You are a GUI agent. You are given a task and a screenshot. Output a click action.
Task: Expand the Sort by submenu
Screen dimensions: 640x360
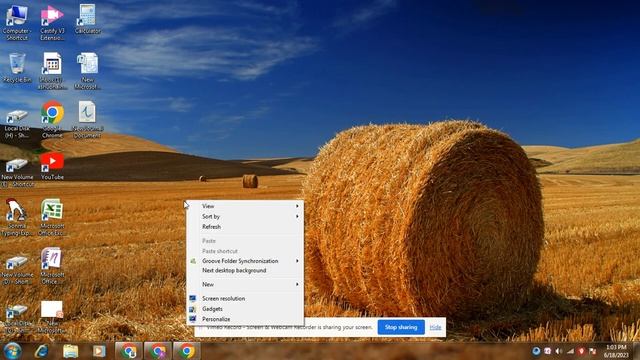click(x=245, y=216)
